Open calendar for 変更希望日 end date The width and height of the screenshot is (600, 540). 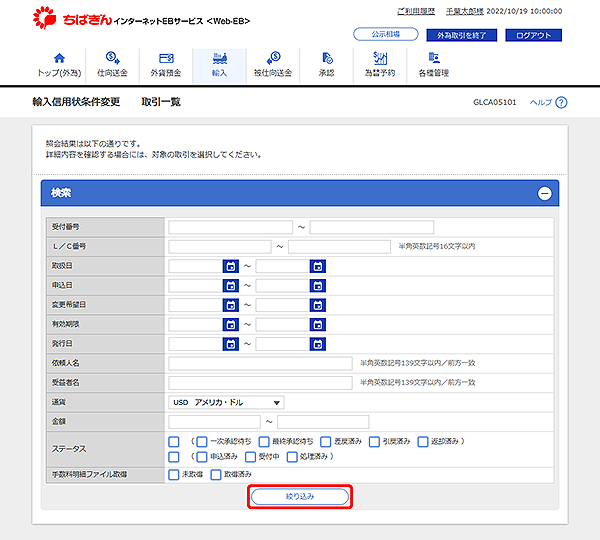pyautogui.click(x=318, y=305)
